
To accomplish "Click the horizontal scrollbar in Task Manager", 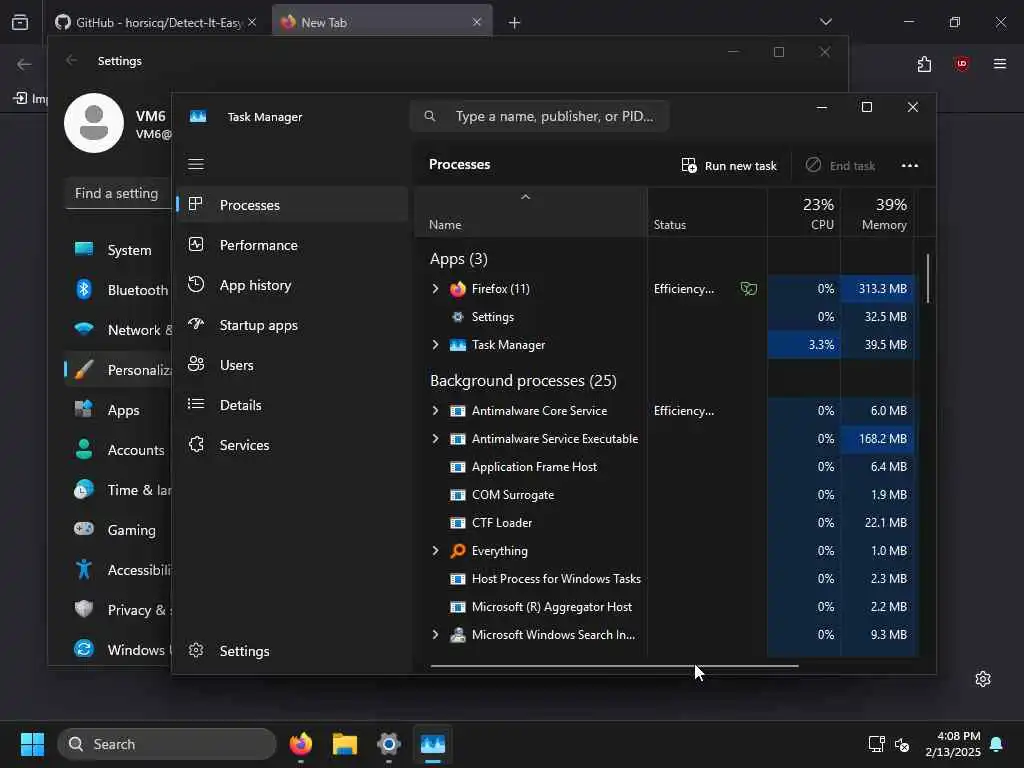I will 614,666.
